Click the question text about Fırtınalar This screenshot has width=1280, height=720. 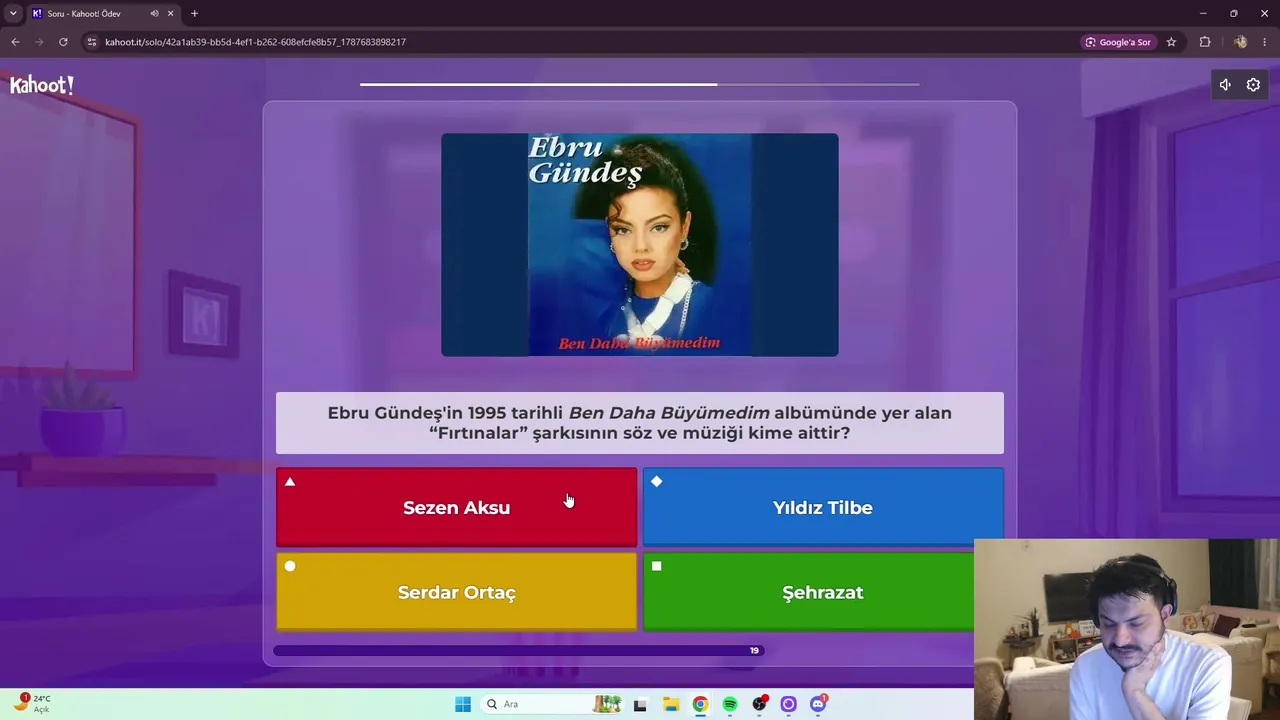pyautogui.click(x=640, y=423)
